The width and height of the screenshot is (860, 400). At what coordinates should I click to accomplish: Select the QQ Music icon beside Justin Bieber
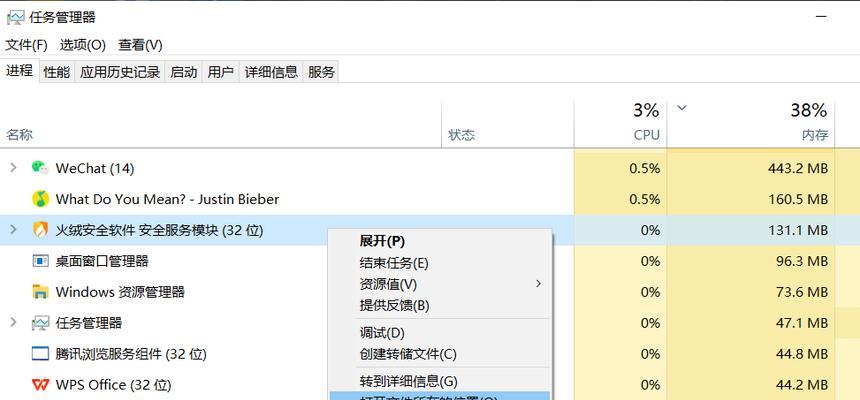point(40,199)
